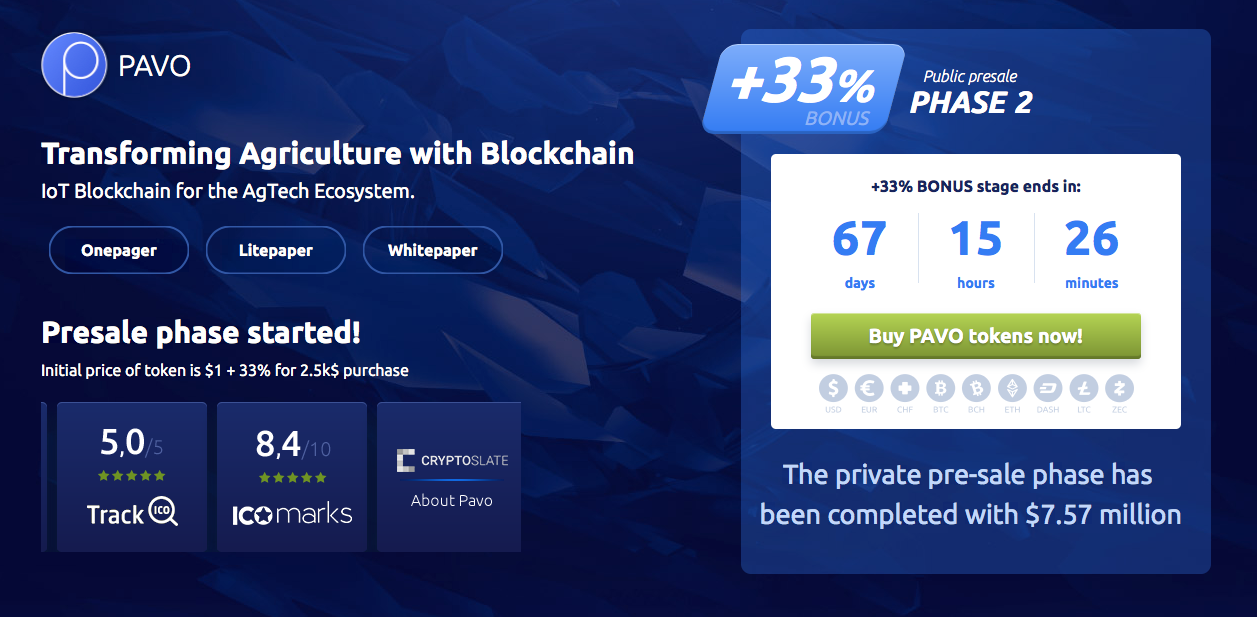Pick the ETH Ethereum icon
The image size is (1257, 617).
pyautogui.click(x=1013, y=388)
